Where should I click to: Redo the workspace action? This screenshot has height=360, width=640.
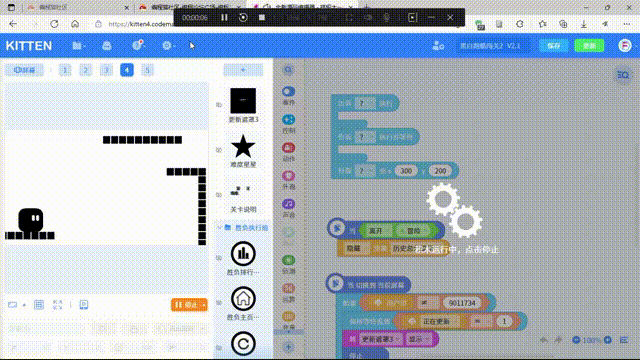(558, 340)
